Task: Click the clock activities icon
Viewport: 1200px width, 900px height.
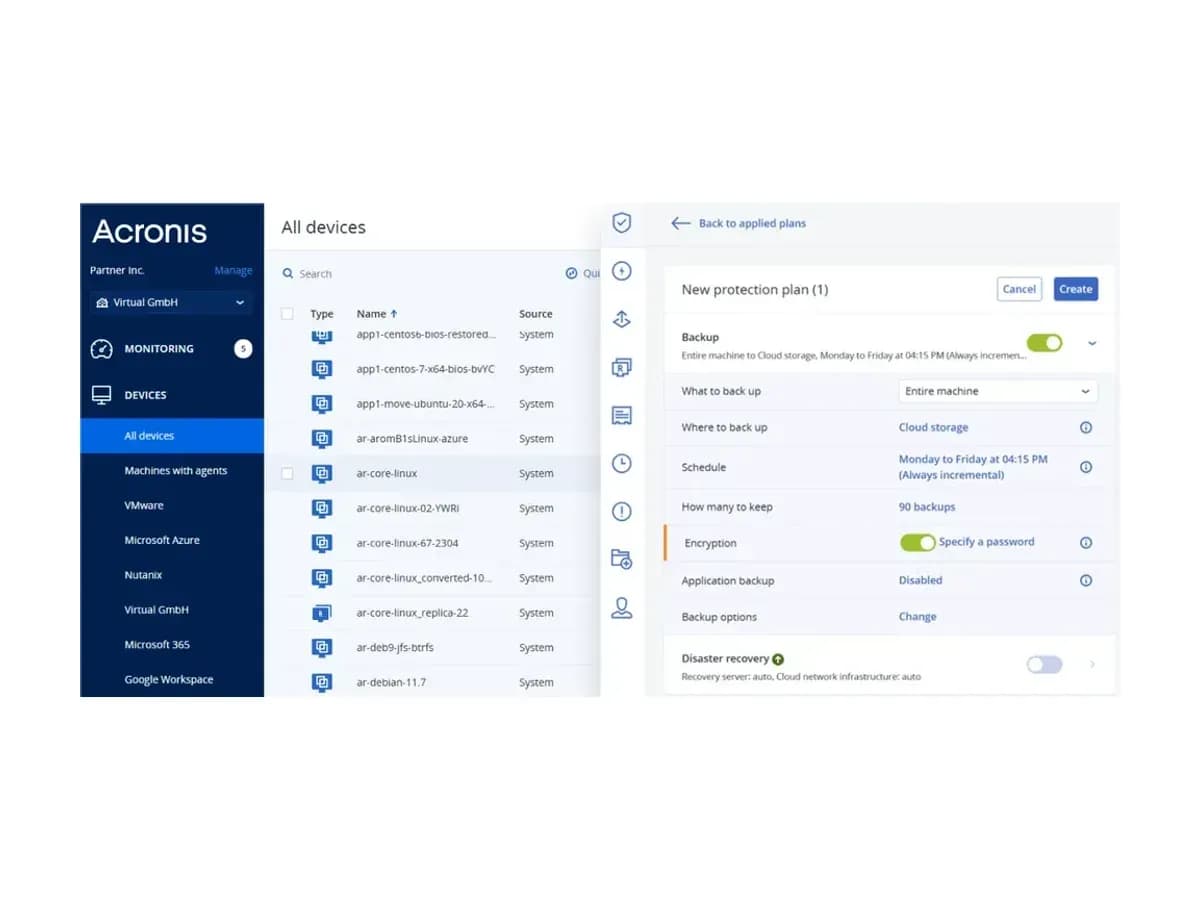Action: [622, 463]
